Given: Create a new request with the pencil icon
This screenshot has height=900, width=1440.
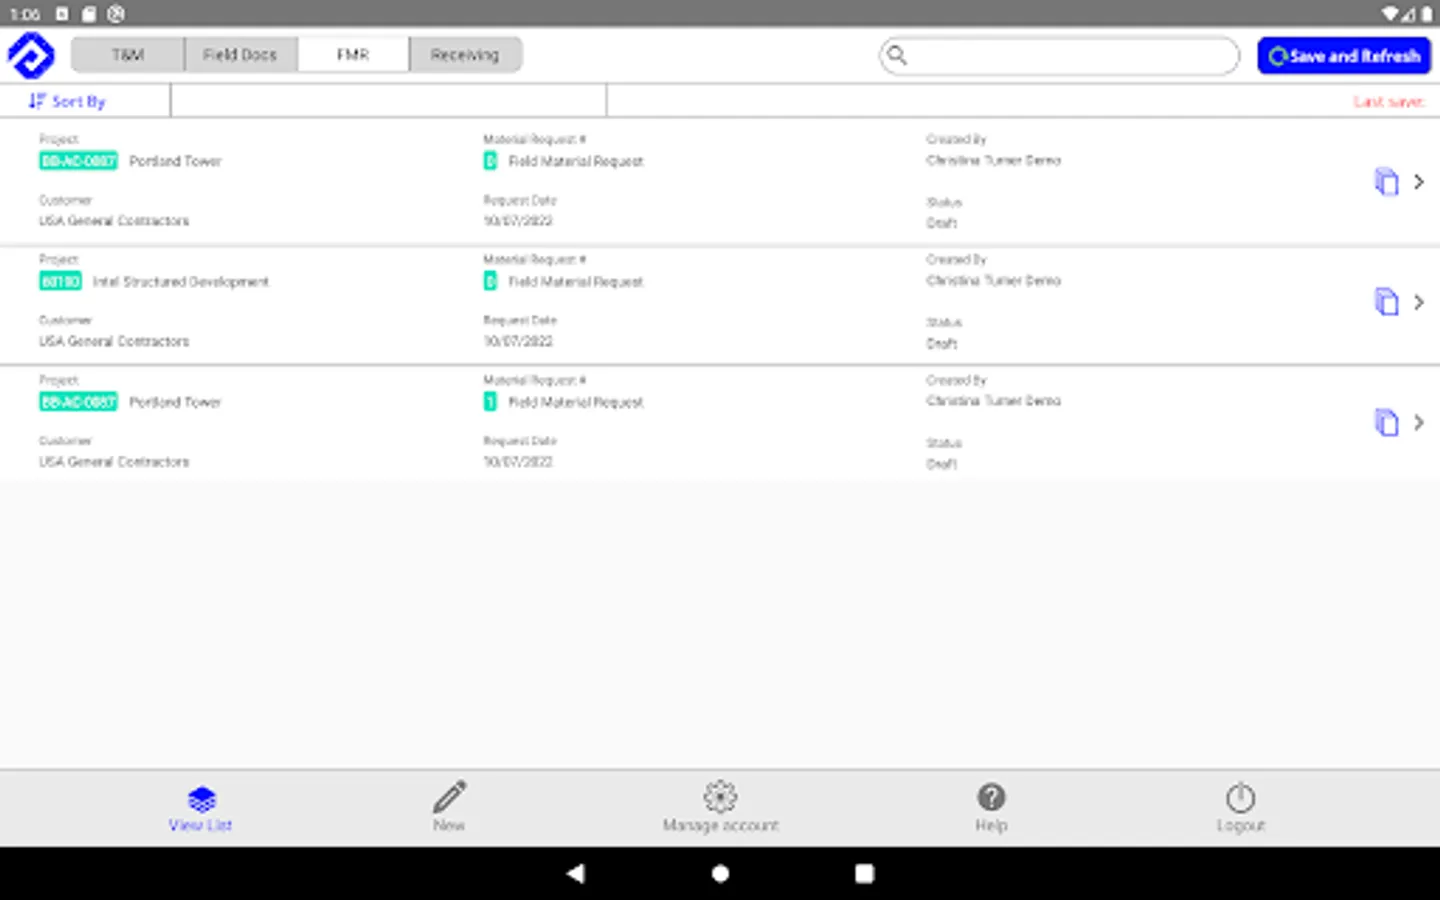Looking at the screenshot, I should click(449, 807).
